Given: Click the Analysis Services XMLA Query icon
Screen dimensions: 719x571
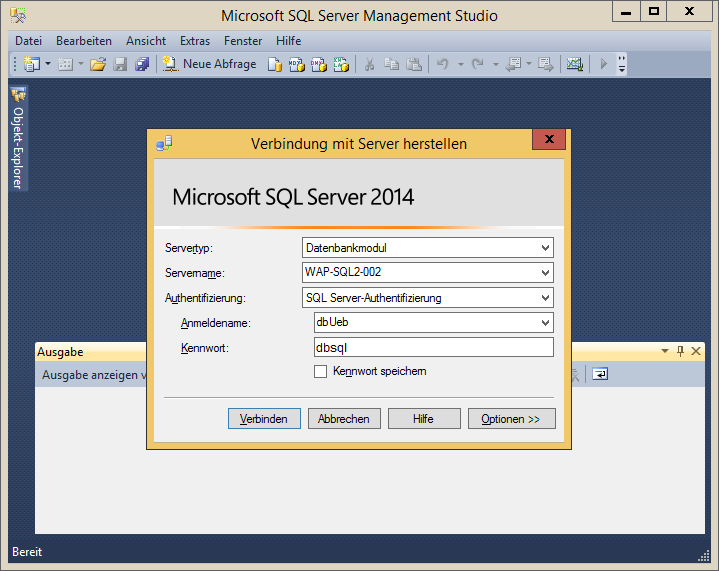Looking at the screenshot, I should [x=341, y=64].
